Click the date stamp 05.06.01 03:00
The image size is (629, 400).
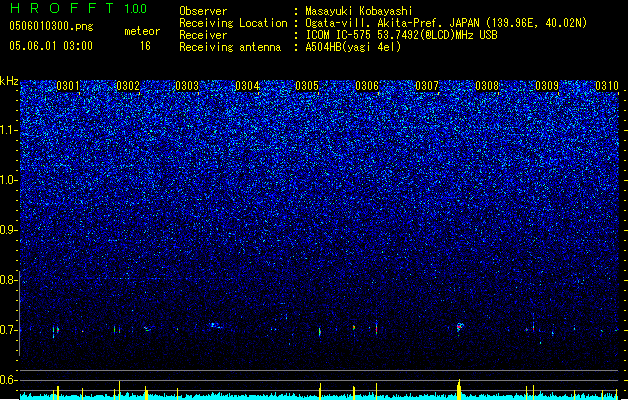(x=51, y=46)
